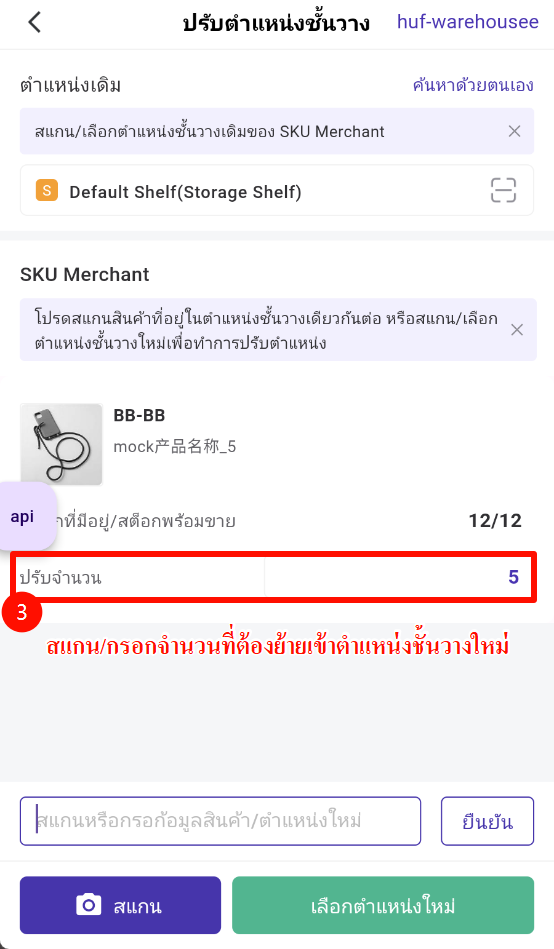This screenshot has height=949, width=554.
Task: Click ค้นหาด้วยตนเอง manual search link
Action: (x=473, y=85)
